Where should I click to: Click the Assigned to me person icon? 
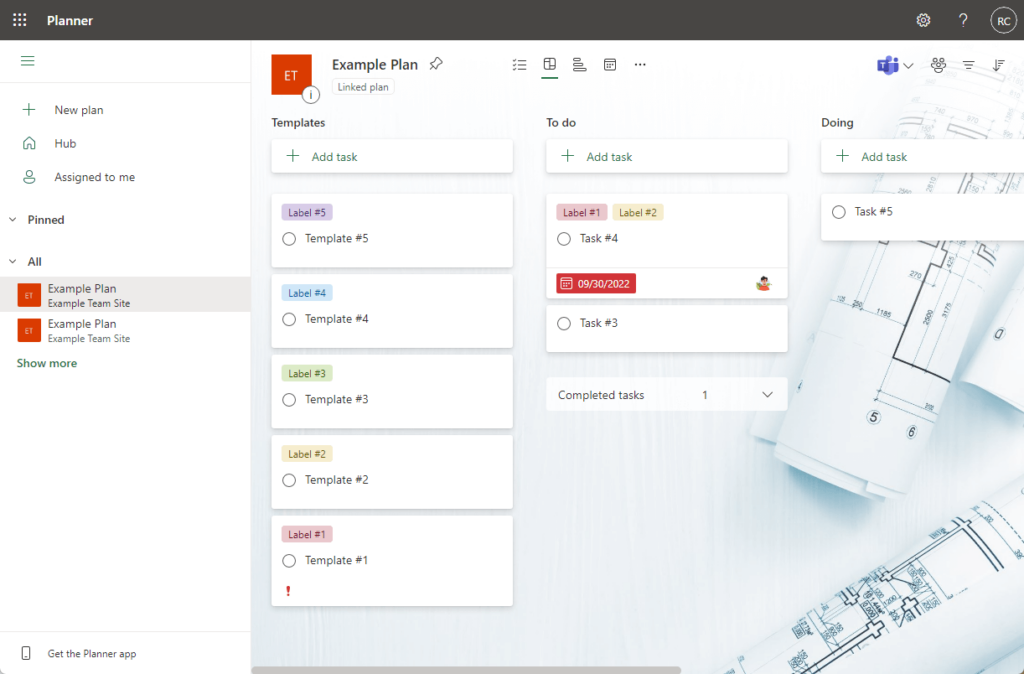(x=29, y=177)
